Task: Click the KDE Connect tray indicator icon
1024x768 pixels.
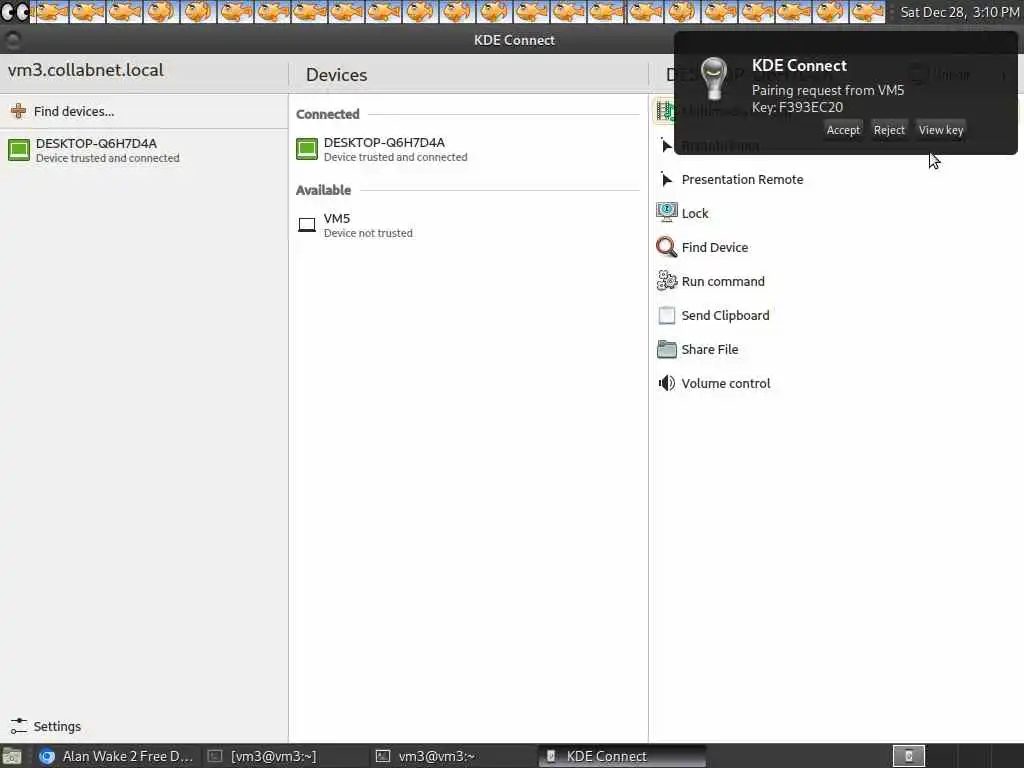Action: click(908, 756)
